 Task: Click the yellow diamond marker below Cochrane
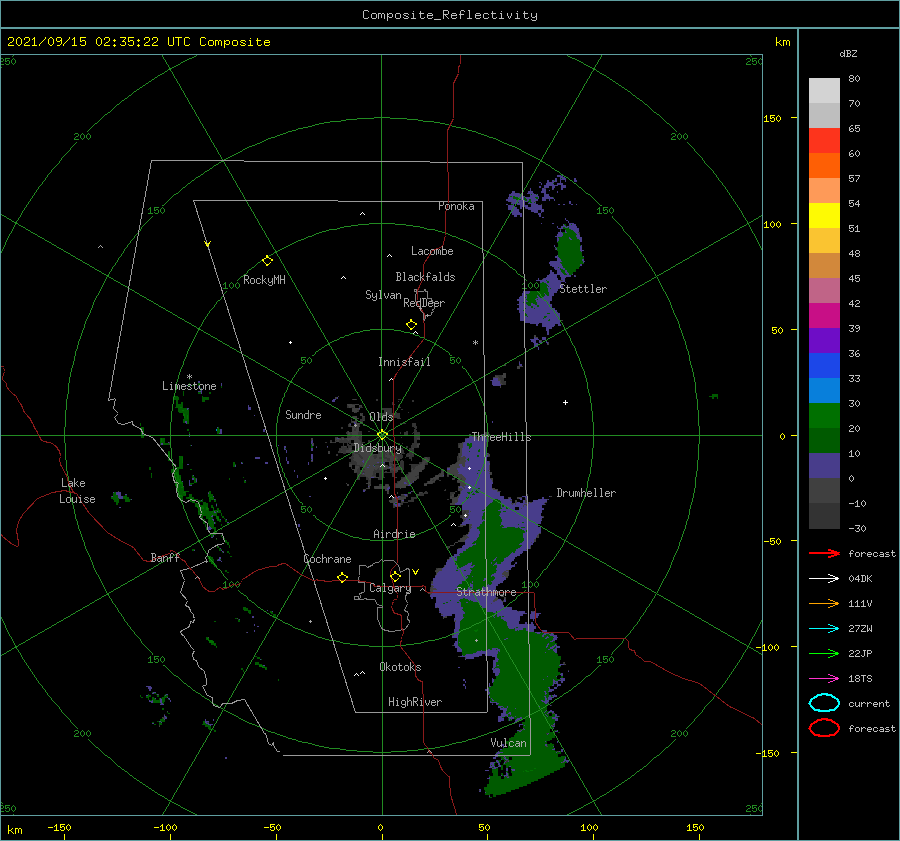tap(343, 578)
